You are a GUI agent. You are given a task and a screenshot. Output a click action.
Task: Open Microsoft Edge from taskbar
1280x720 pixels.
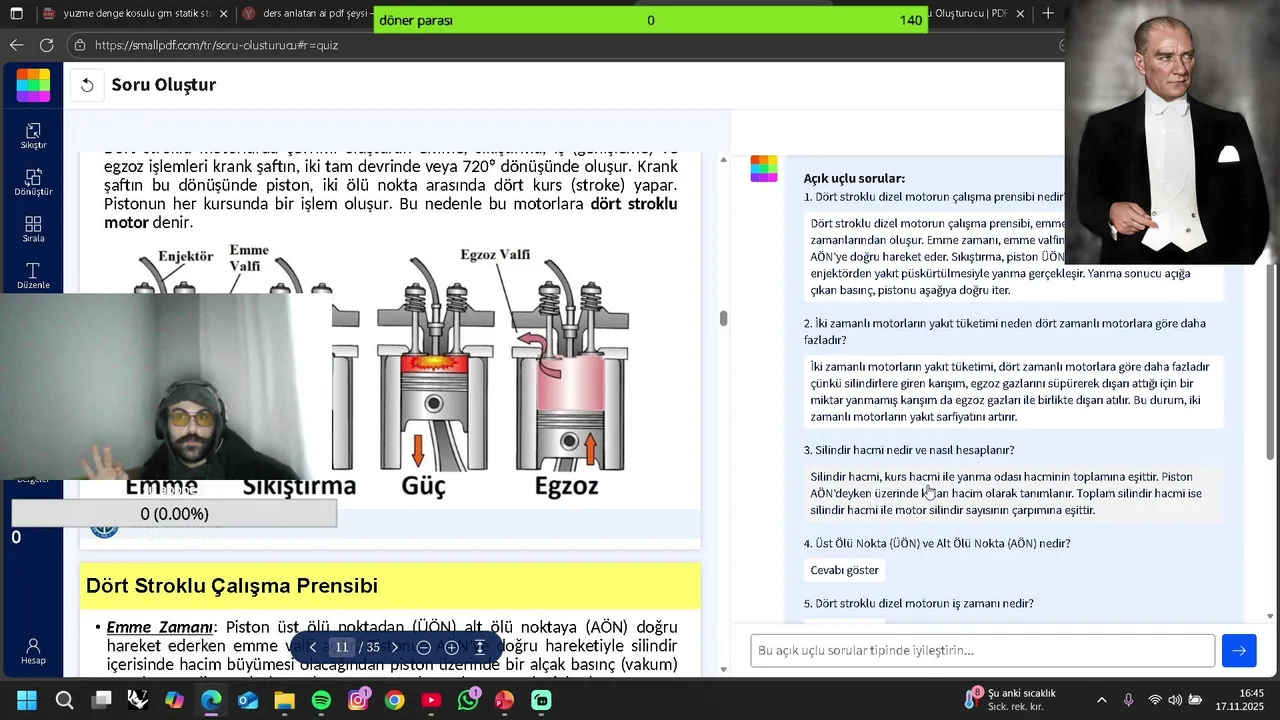(211, 700)
